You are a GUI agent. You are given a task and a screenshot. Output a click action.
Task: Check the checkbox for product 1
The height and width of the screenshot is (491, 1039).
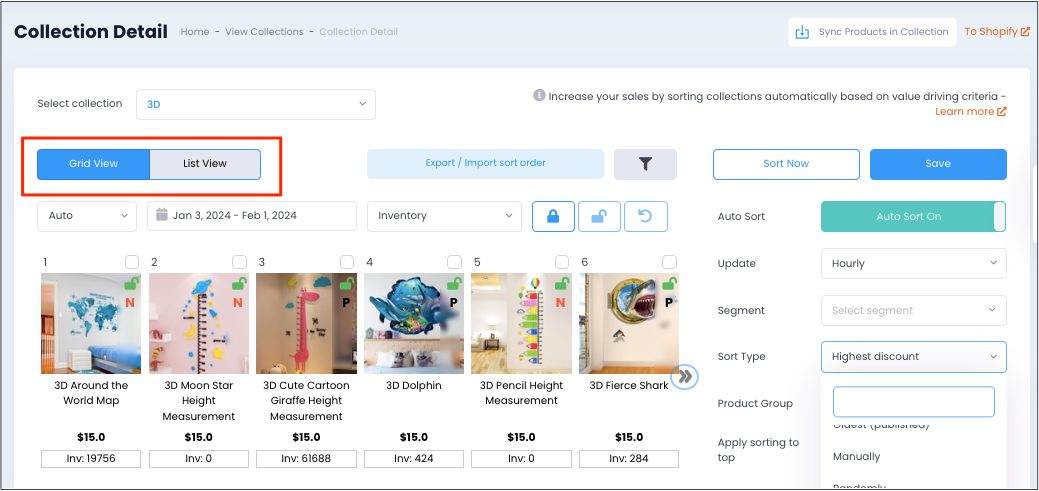(132, 262)
